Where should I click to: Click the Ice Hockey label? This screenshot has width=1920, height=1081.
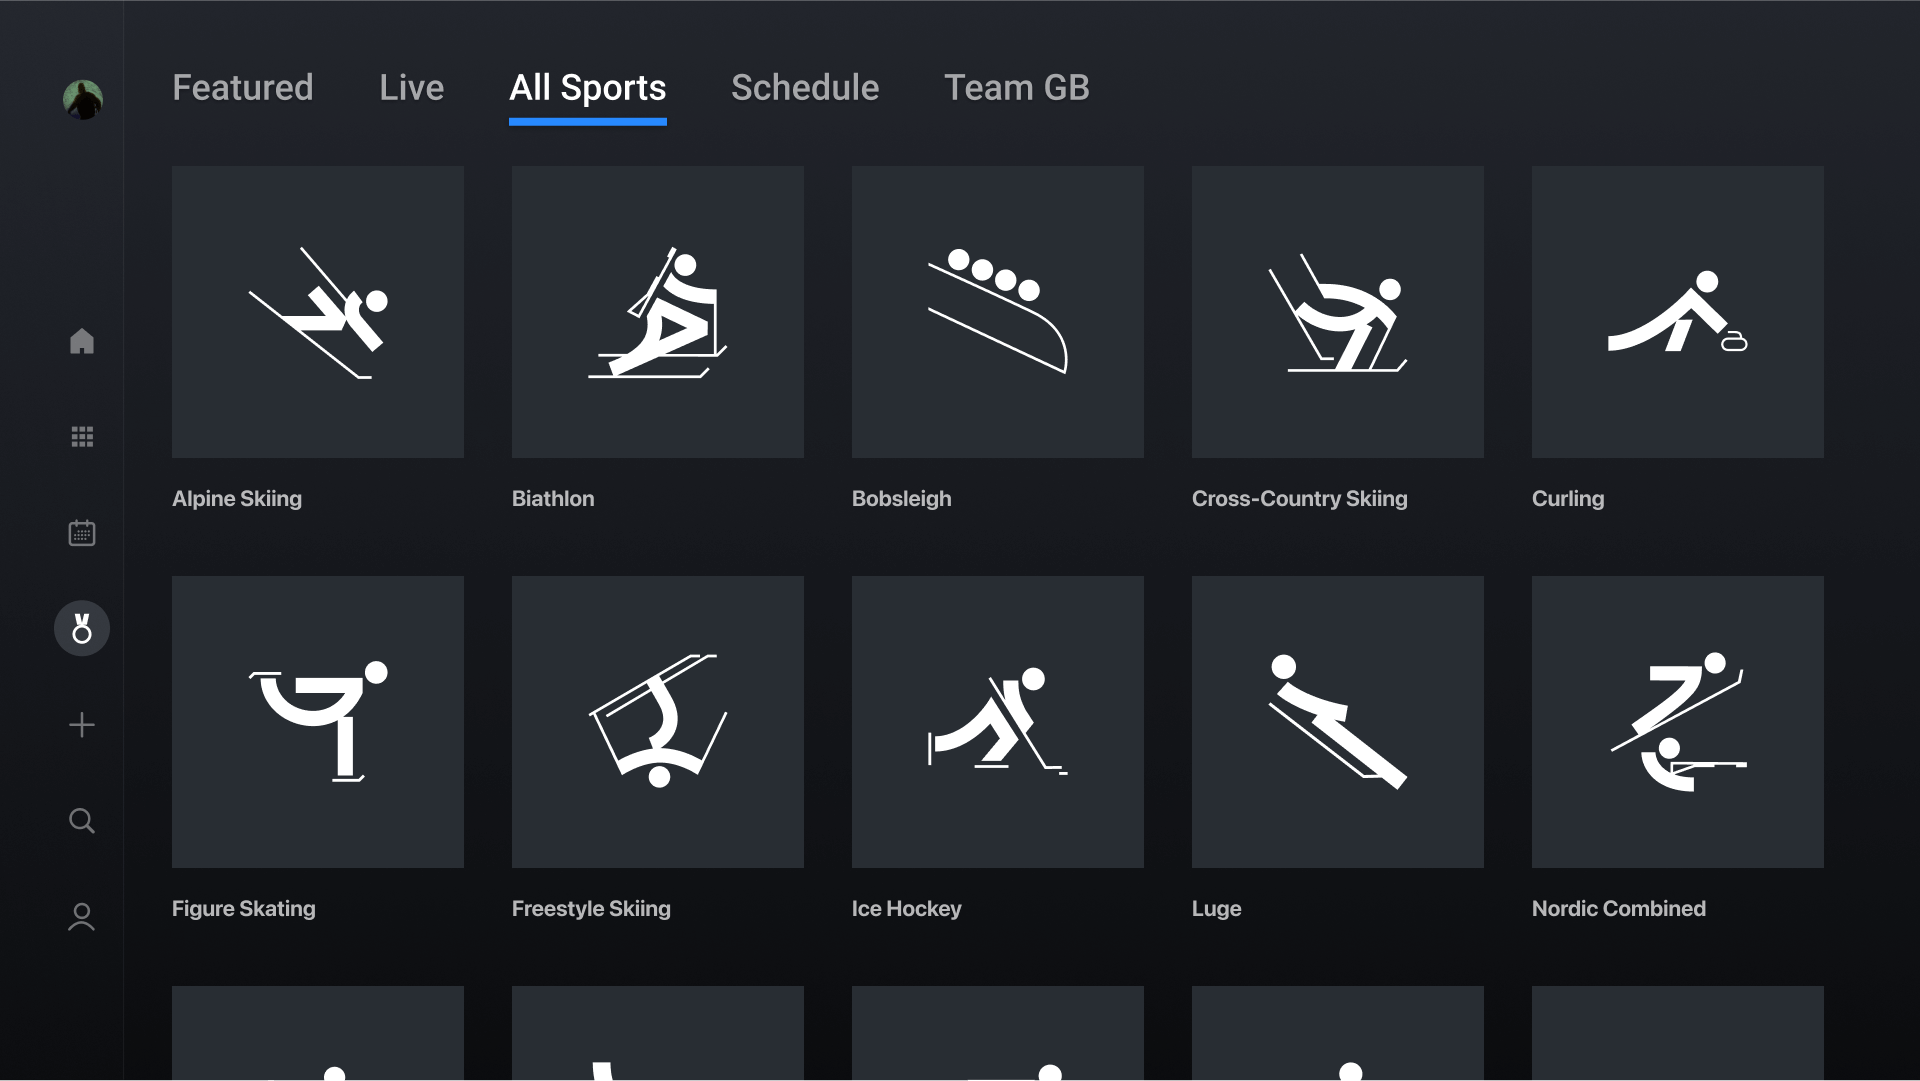[x=907, y=909]
